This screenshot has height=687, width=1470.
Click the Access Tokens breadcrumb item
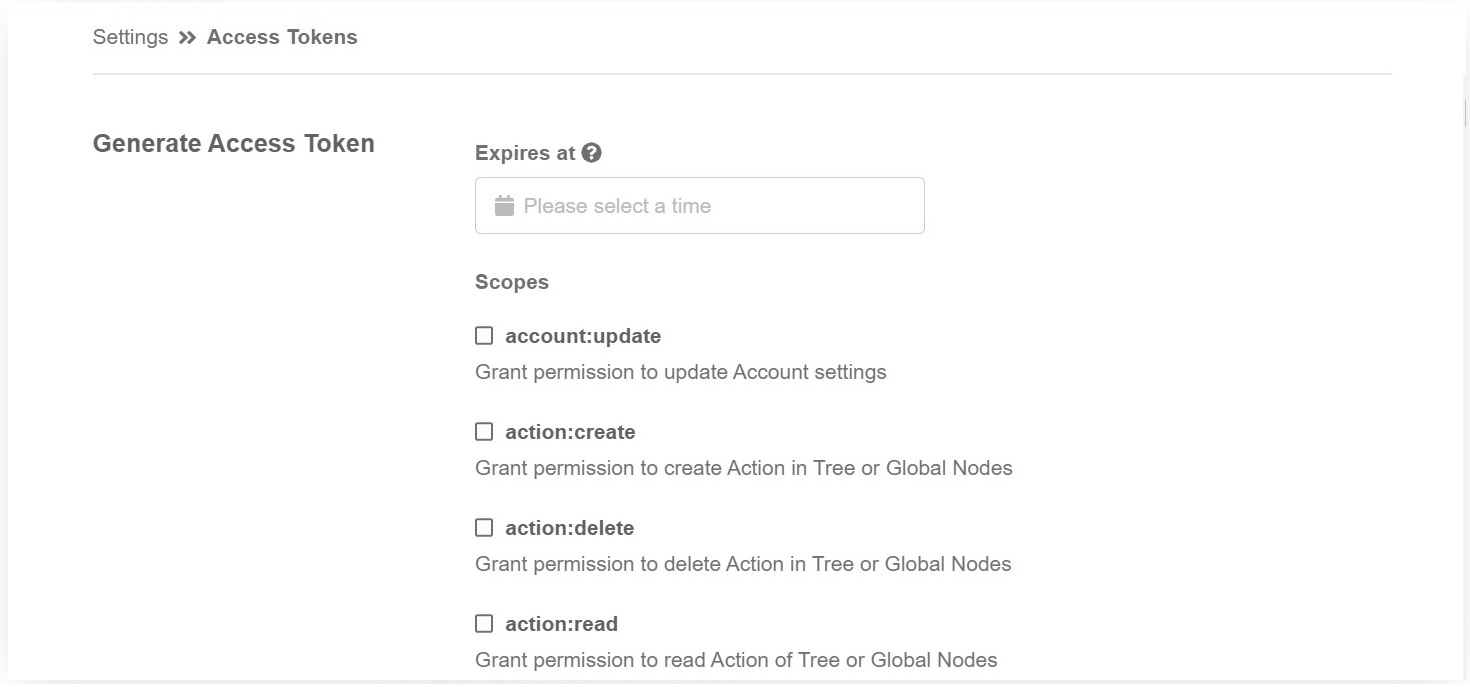(282, 37)
